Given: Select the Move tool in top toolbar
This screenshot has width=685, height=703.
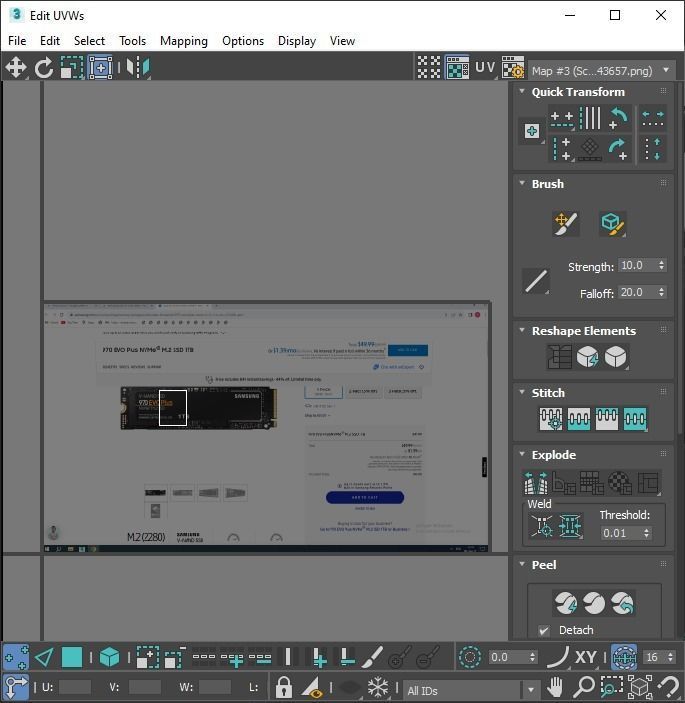Looking at the screenshot, I should tap(16, 67).
